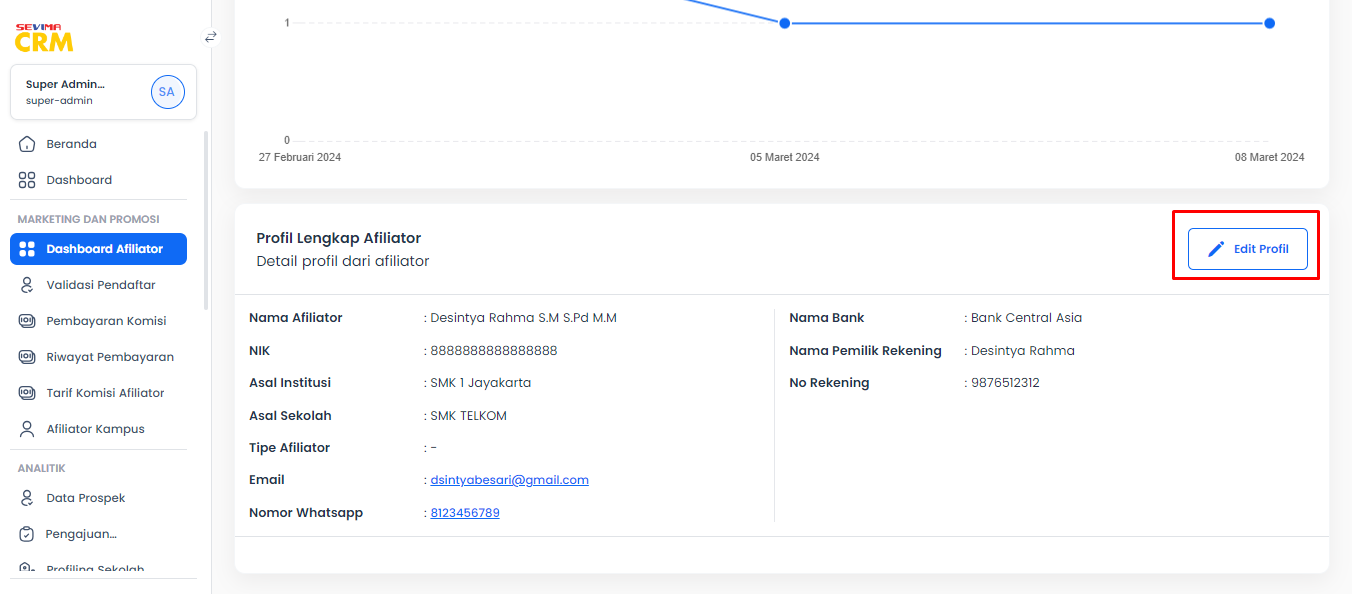The image size is (1354, 594).
Task: Click the Validasi Pendaftar person icon
Action: 28,285
